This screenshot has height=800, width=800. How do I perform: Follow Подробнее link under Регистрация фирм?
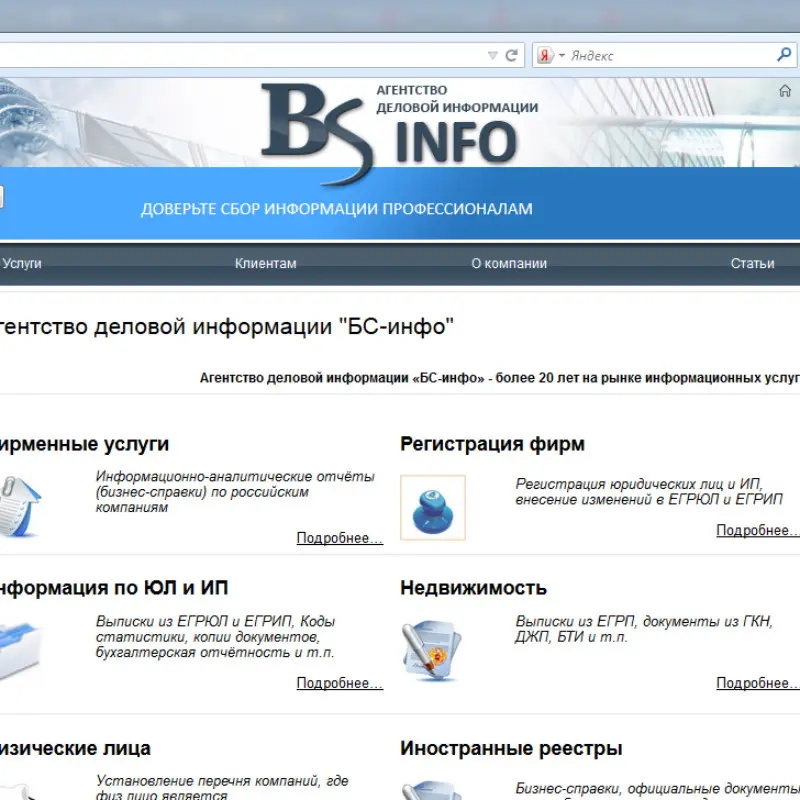pyautogui.click(x=758, y=530)
